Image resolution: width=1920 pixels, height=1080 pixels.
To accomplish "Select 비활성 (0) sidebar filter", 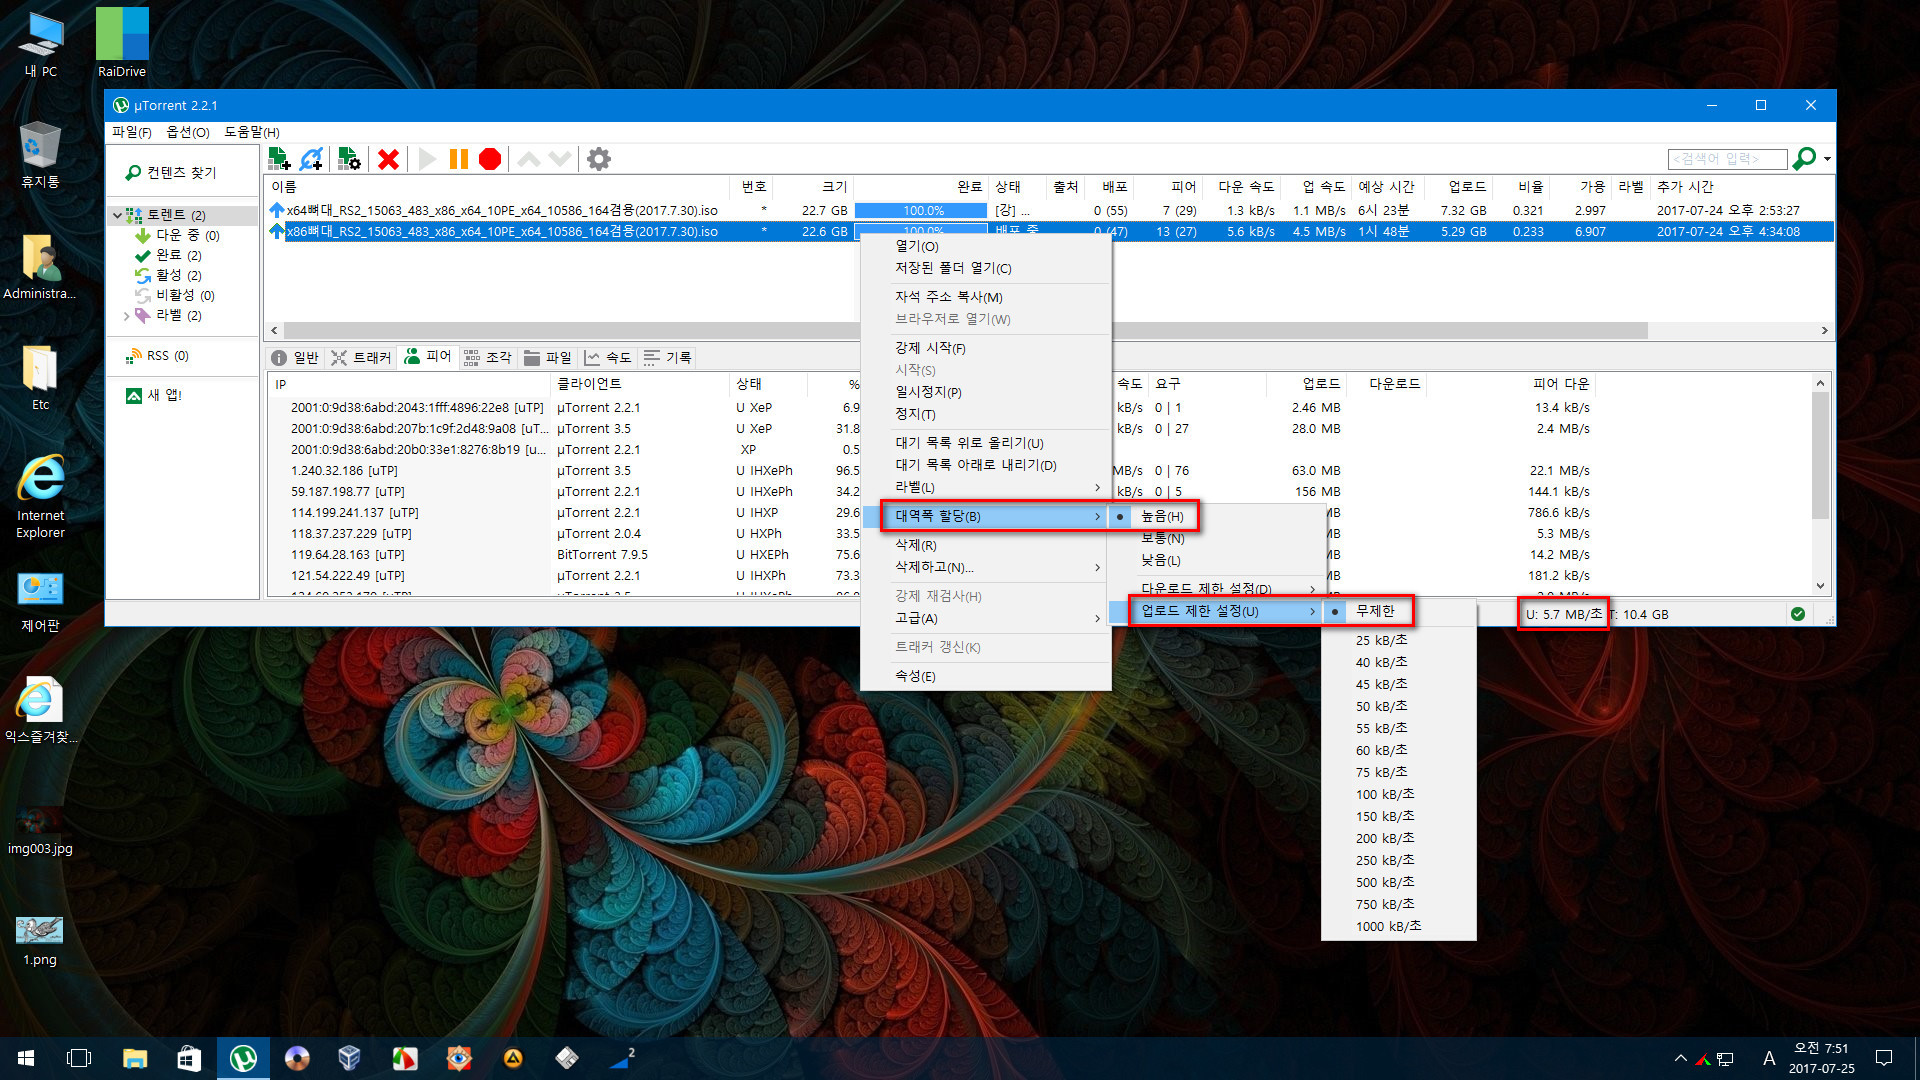I will [175, 295].
